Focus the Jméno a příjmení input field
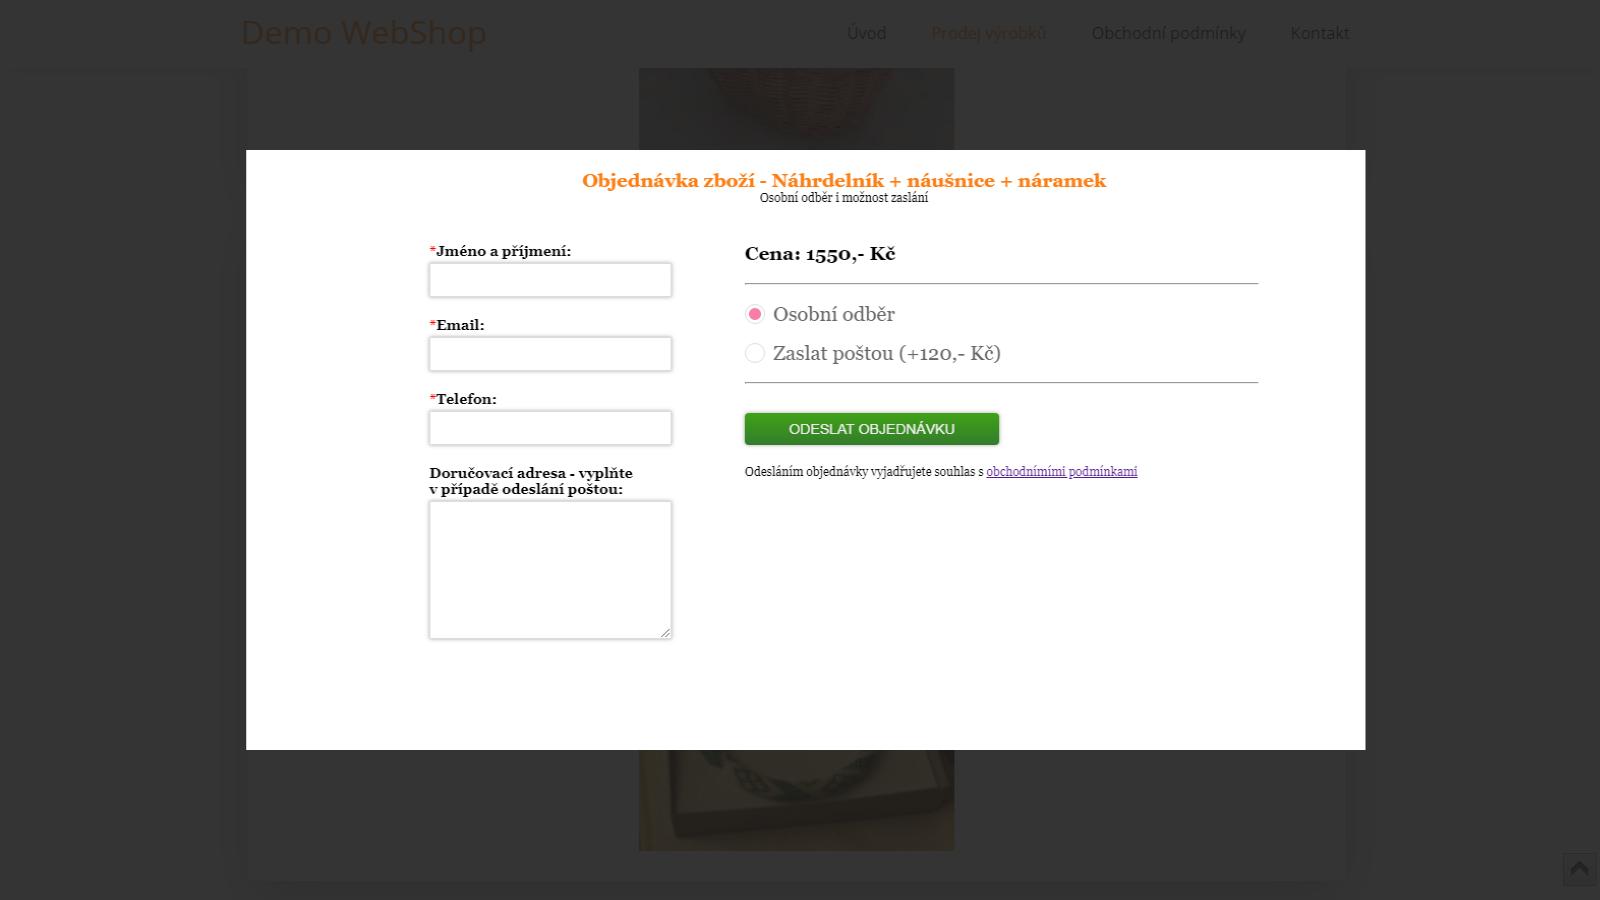This screenshot has width=1600, height=900. [550, 280]
